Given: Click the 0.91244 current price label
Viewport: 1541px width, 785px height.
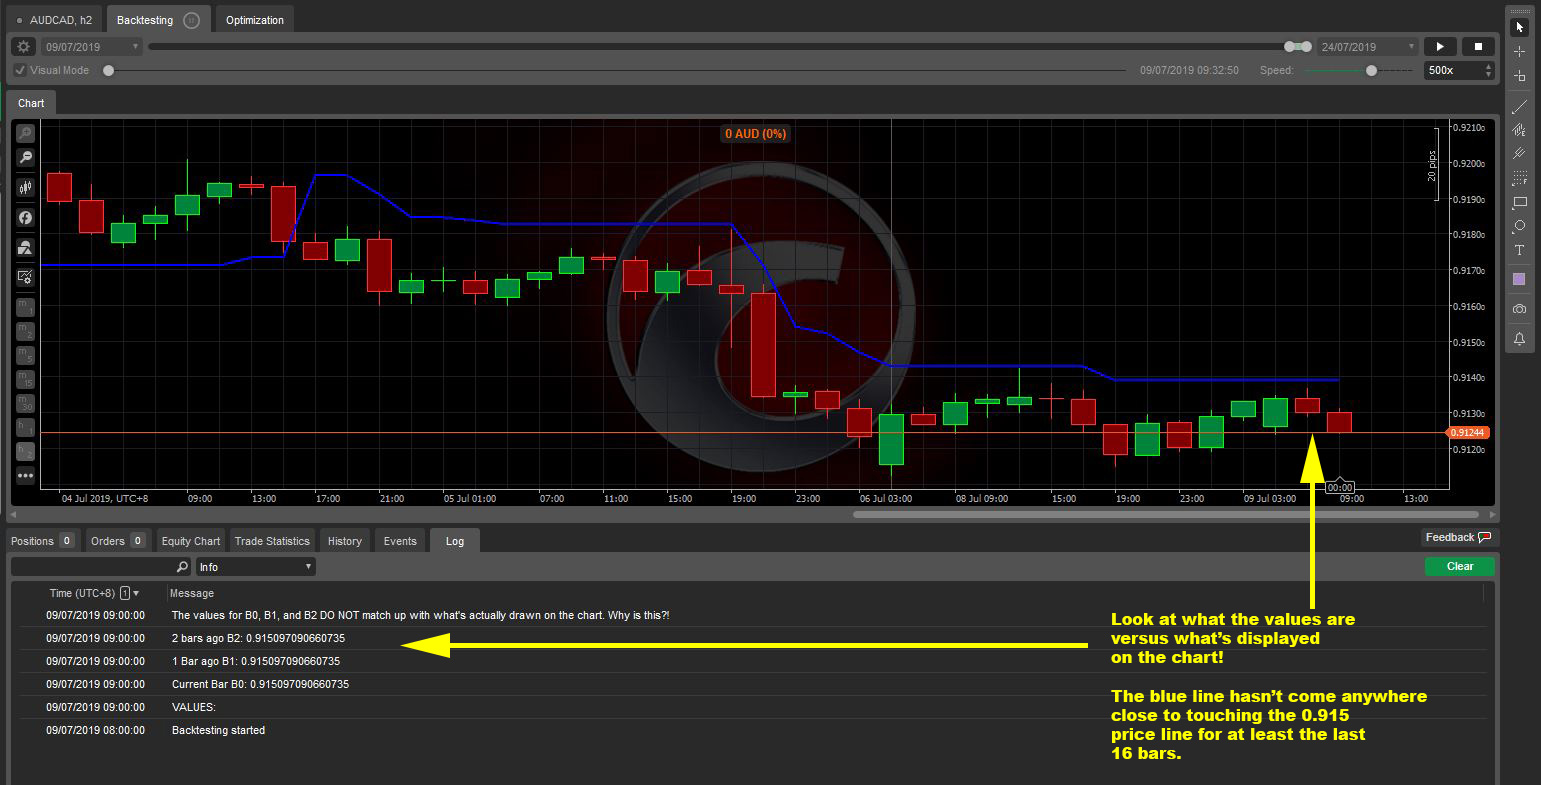Looking at the screenshot, I should 1468,433.
